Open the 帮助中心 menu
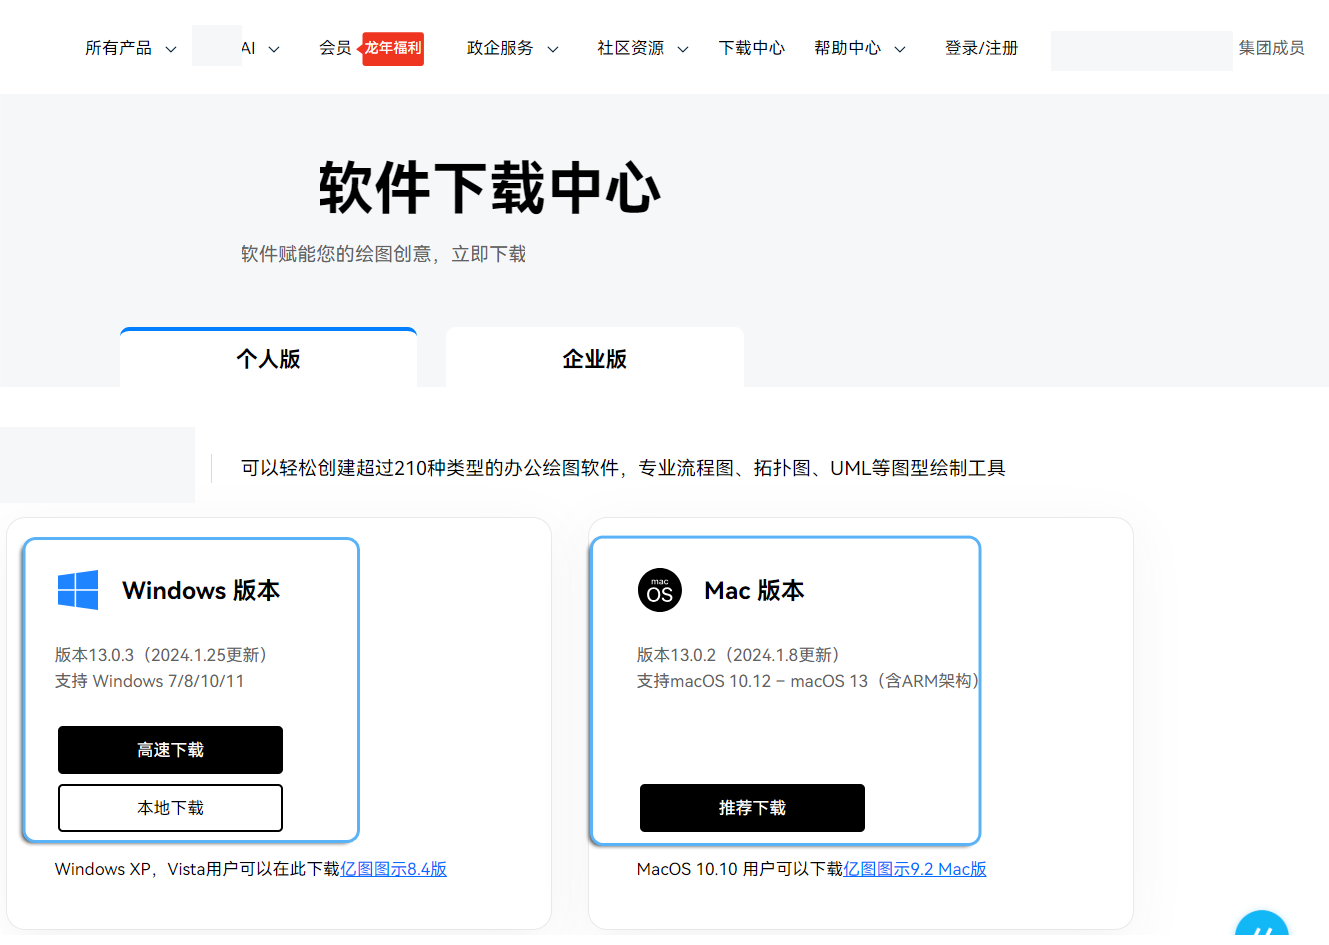 click(847, 48)
